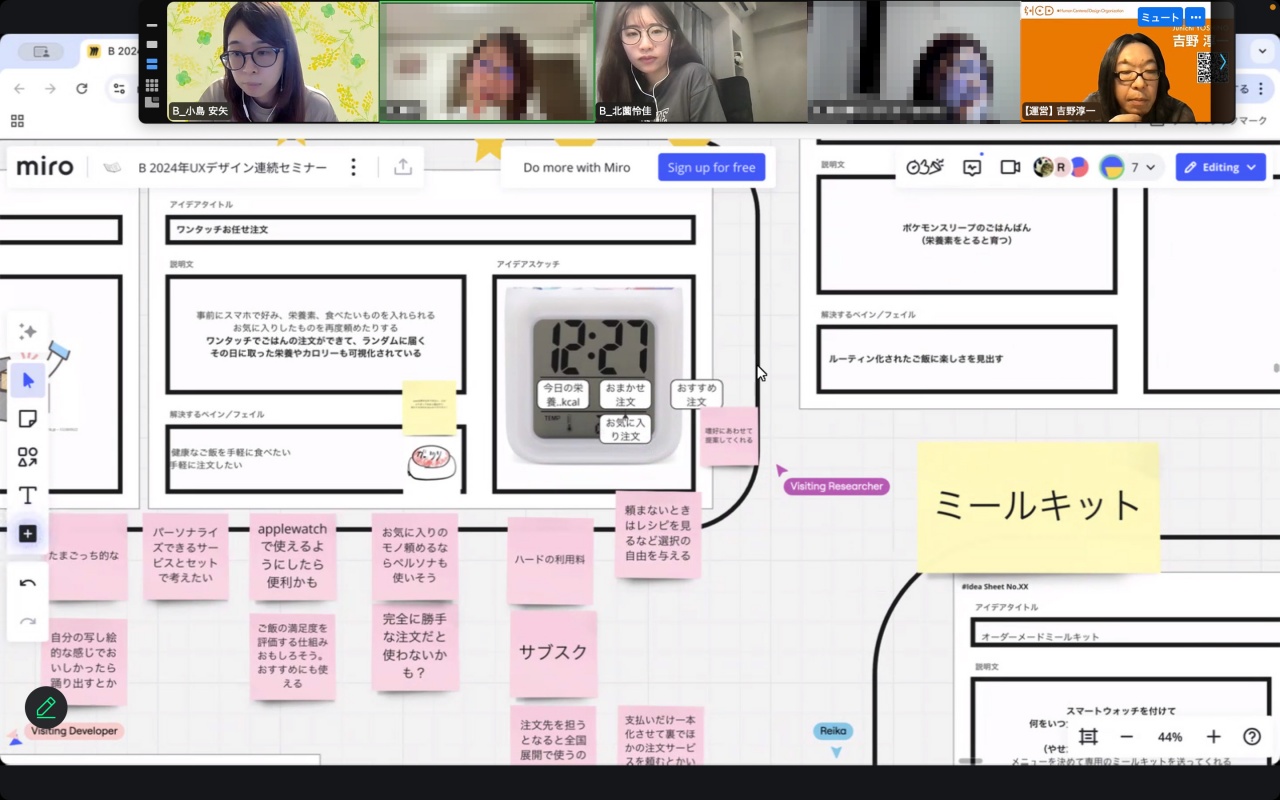
Task: Click 44% zoom level menu
Action: (x=1170, y=737)
